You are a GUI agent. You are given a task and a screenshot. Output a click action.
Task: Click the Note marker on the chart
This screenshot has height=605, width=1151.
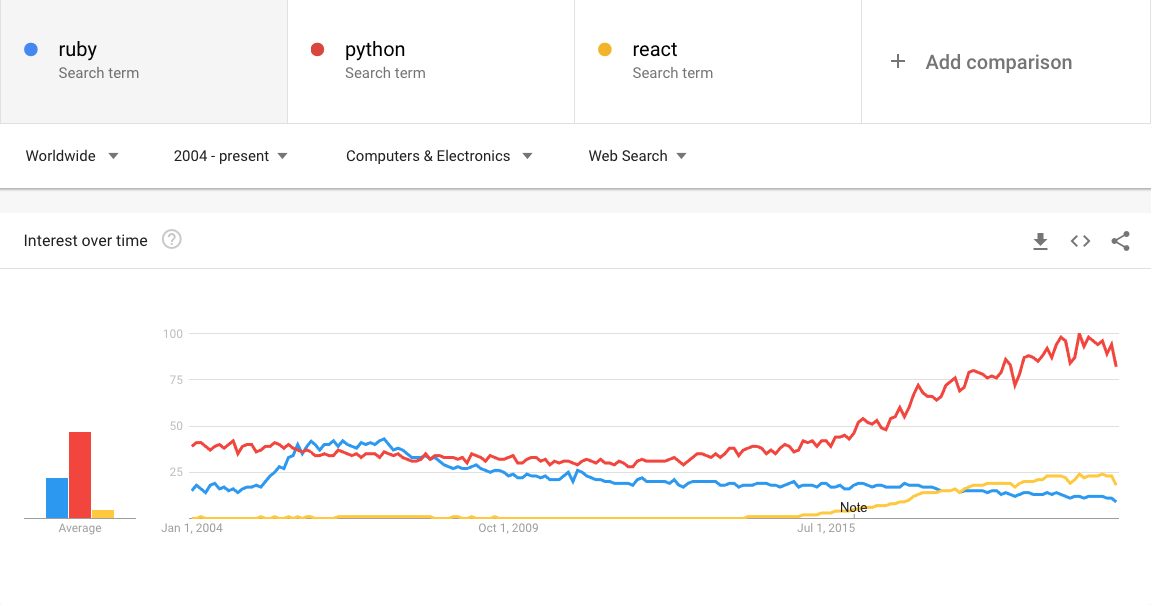(x=854, y=508)
